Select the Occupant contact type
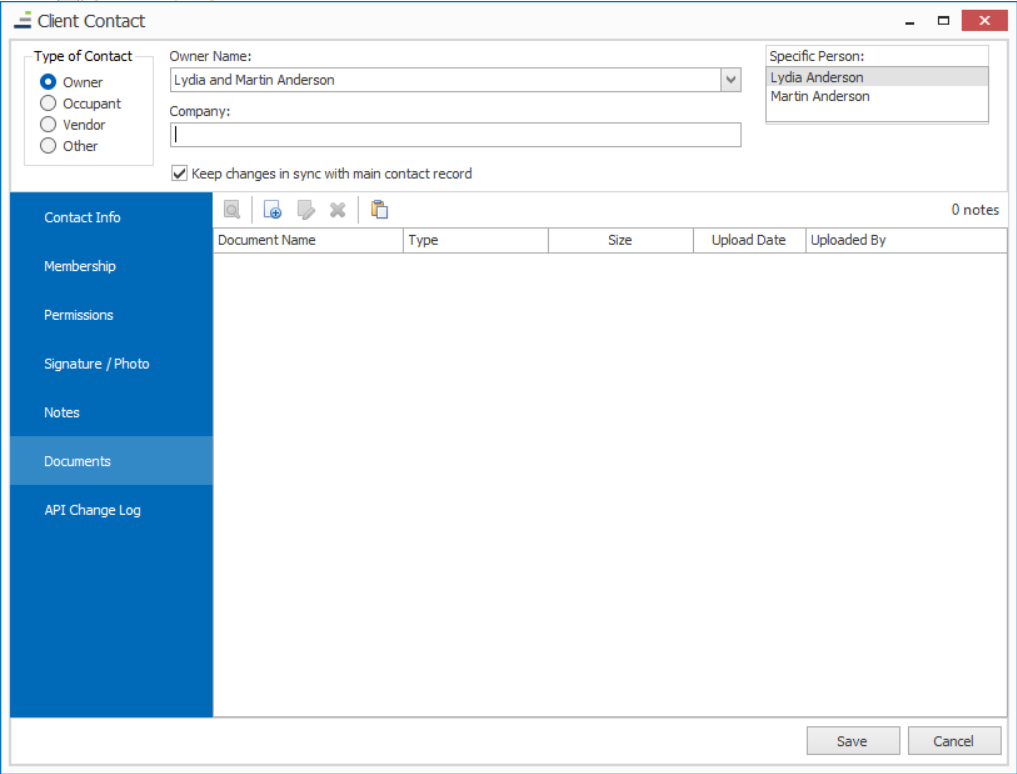 pos(46,103)
